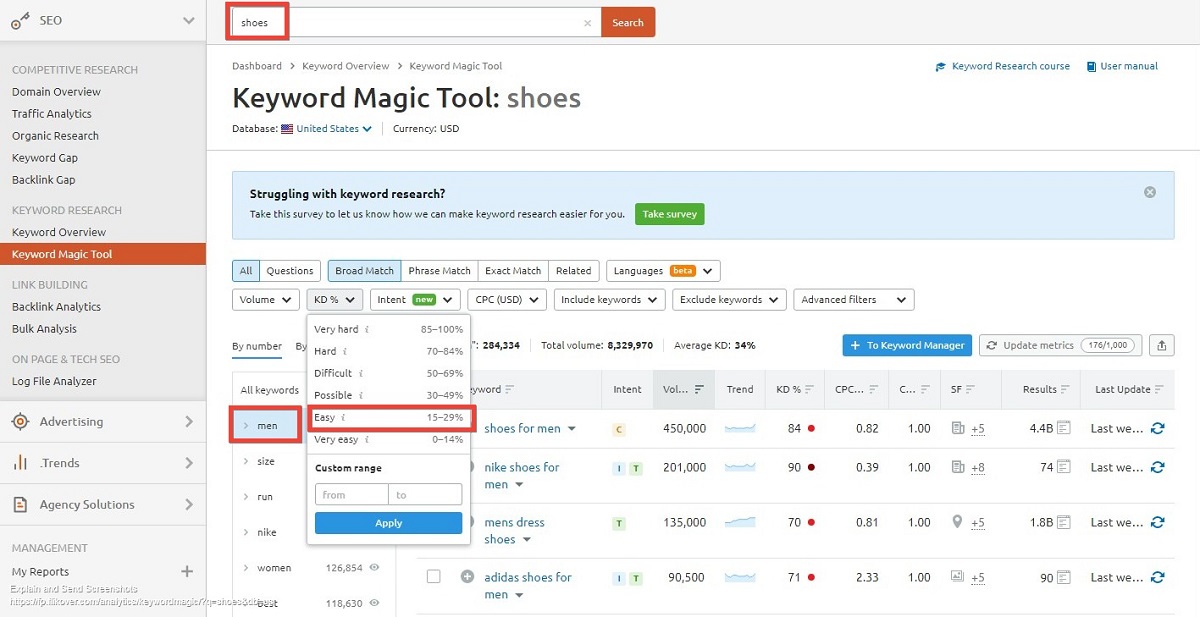This screenshot has height=617, width=1200.
Task: Open the CPC (USD) filter dropdown
Action: coord(507,300)
